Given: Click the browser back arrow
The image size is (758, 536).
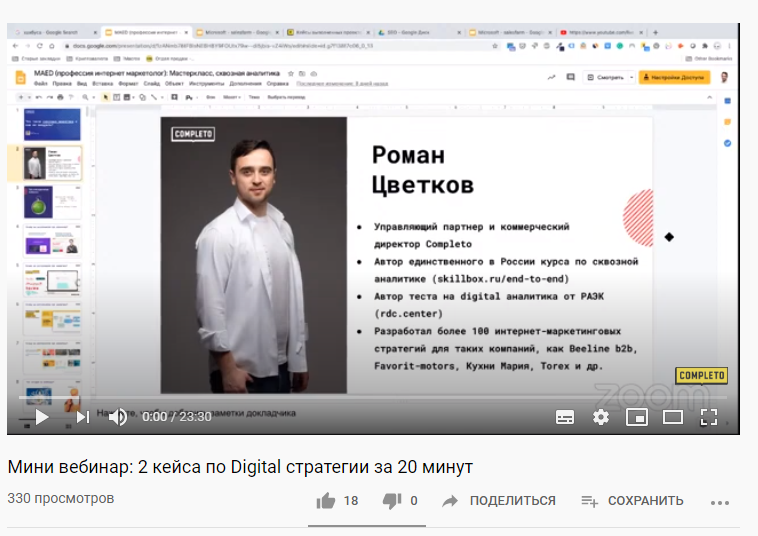Looking at the screenshot, I should pos(15,46).
